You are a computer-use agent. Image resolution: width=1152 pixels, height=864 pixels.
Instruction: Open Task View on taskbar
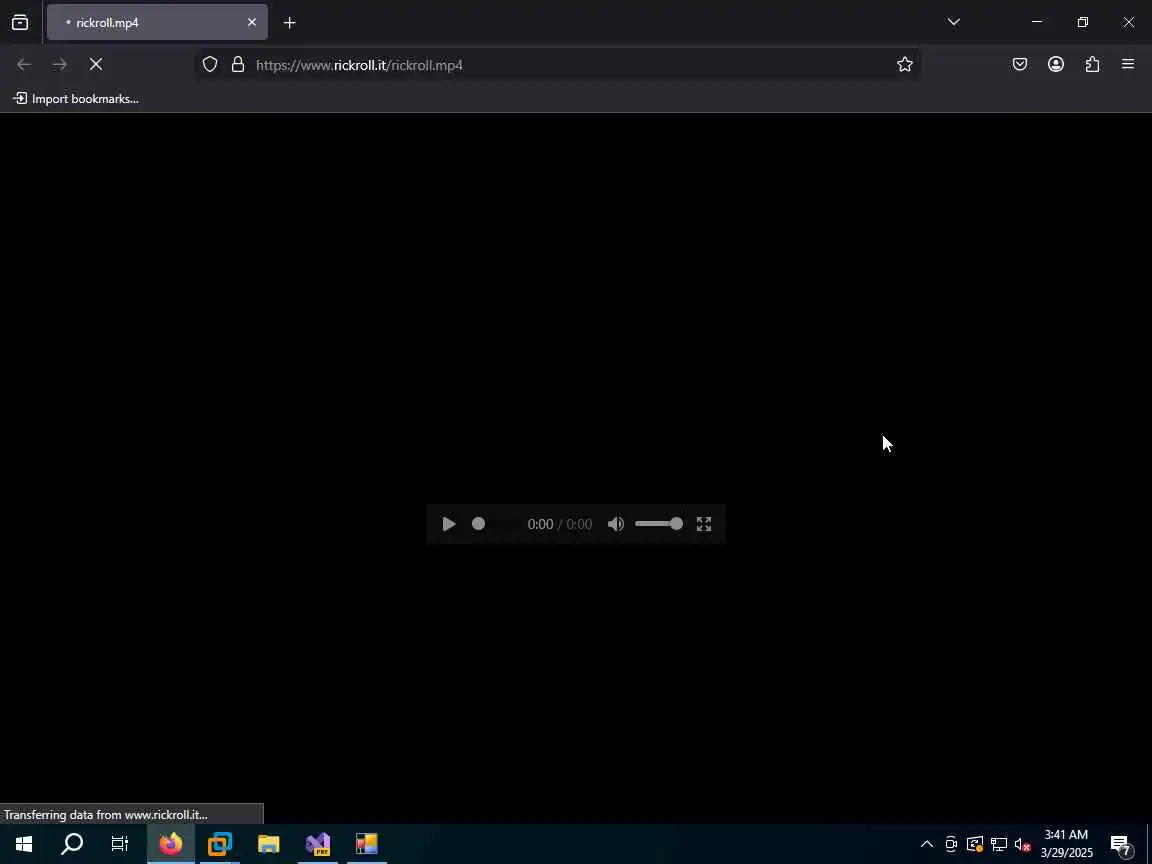coord(120,844)
